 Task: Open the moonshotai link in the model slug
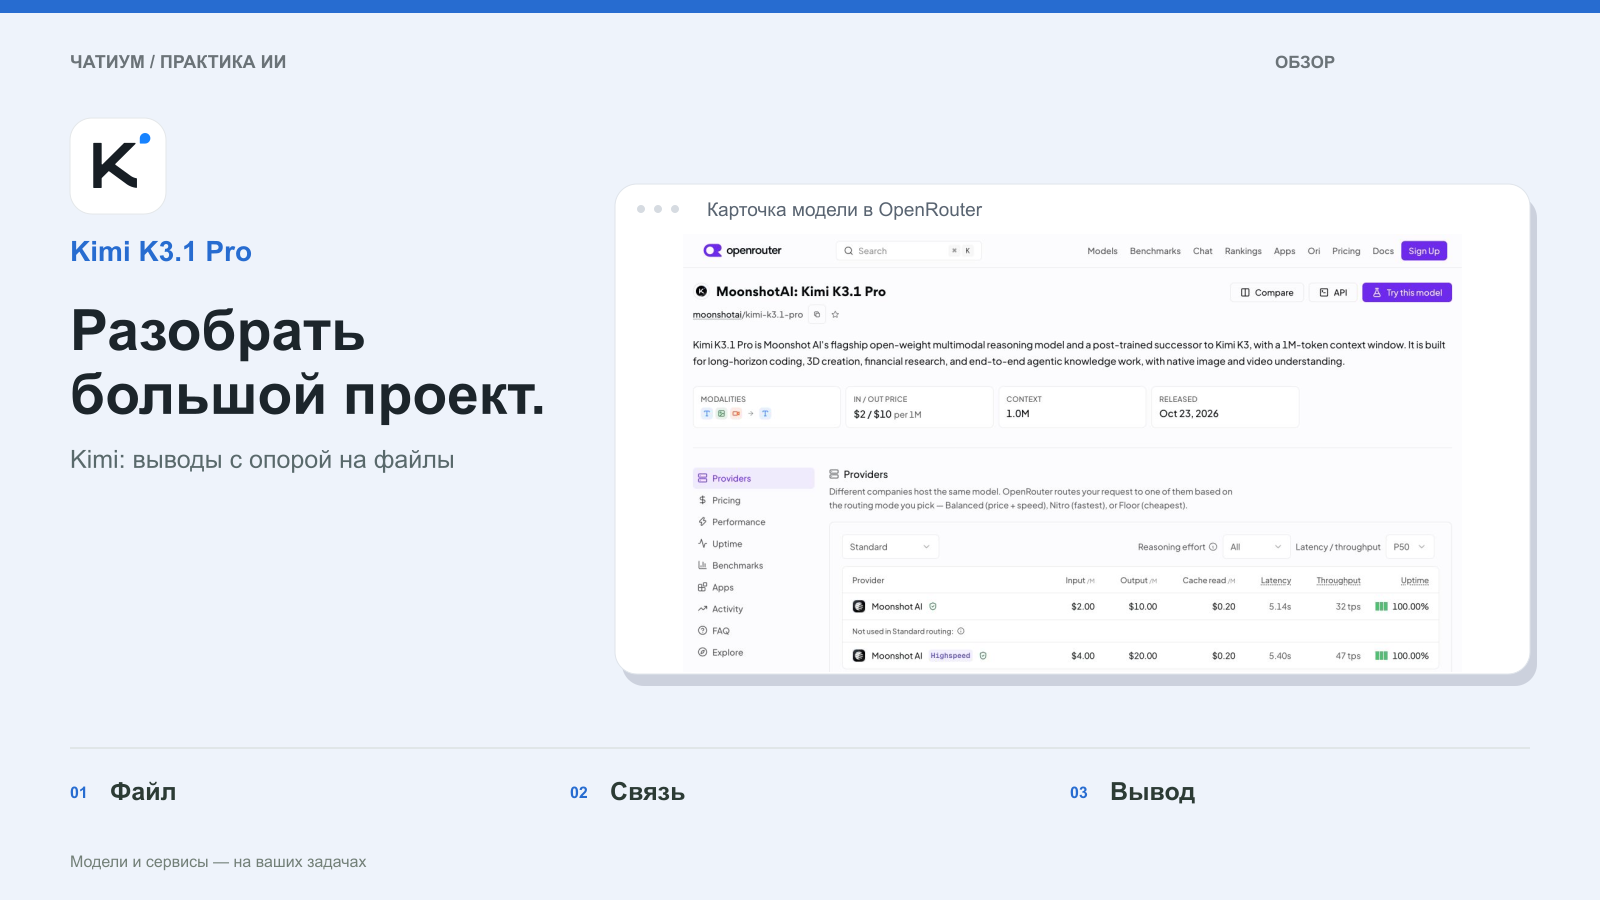(x=717, y=315)
